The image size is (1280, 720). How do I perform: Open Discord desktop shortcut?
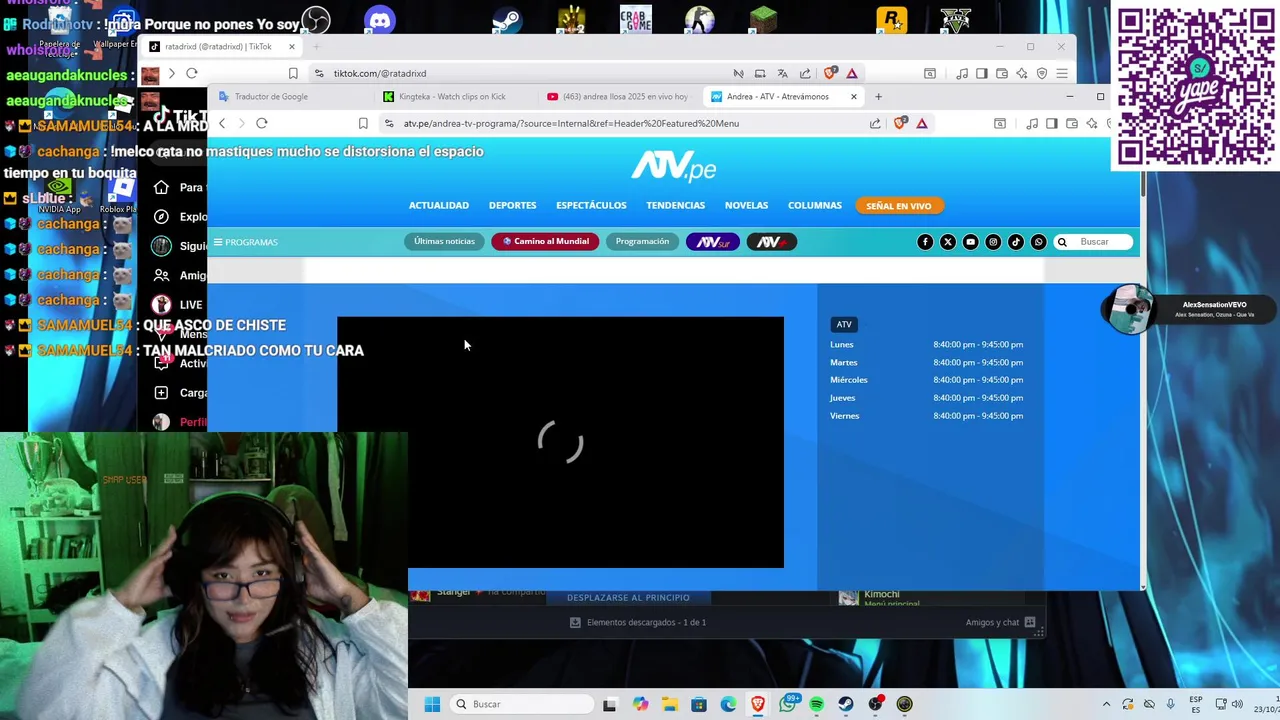coord(380,20)
